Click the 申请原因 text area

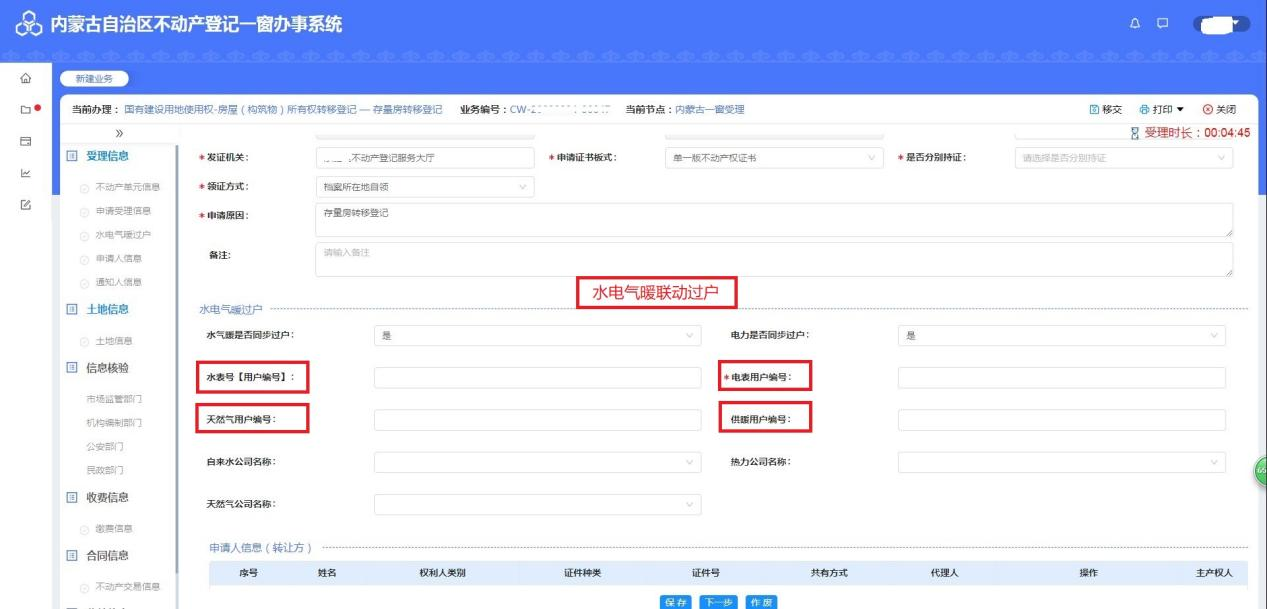click(x=773, y=220)
